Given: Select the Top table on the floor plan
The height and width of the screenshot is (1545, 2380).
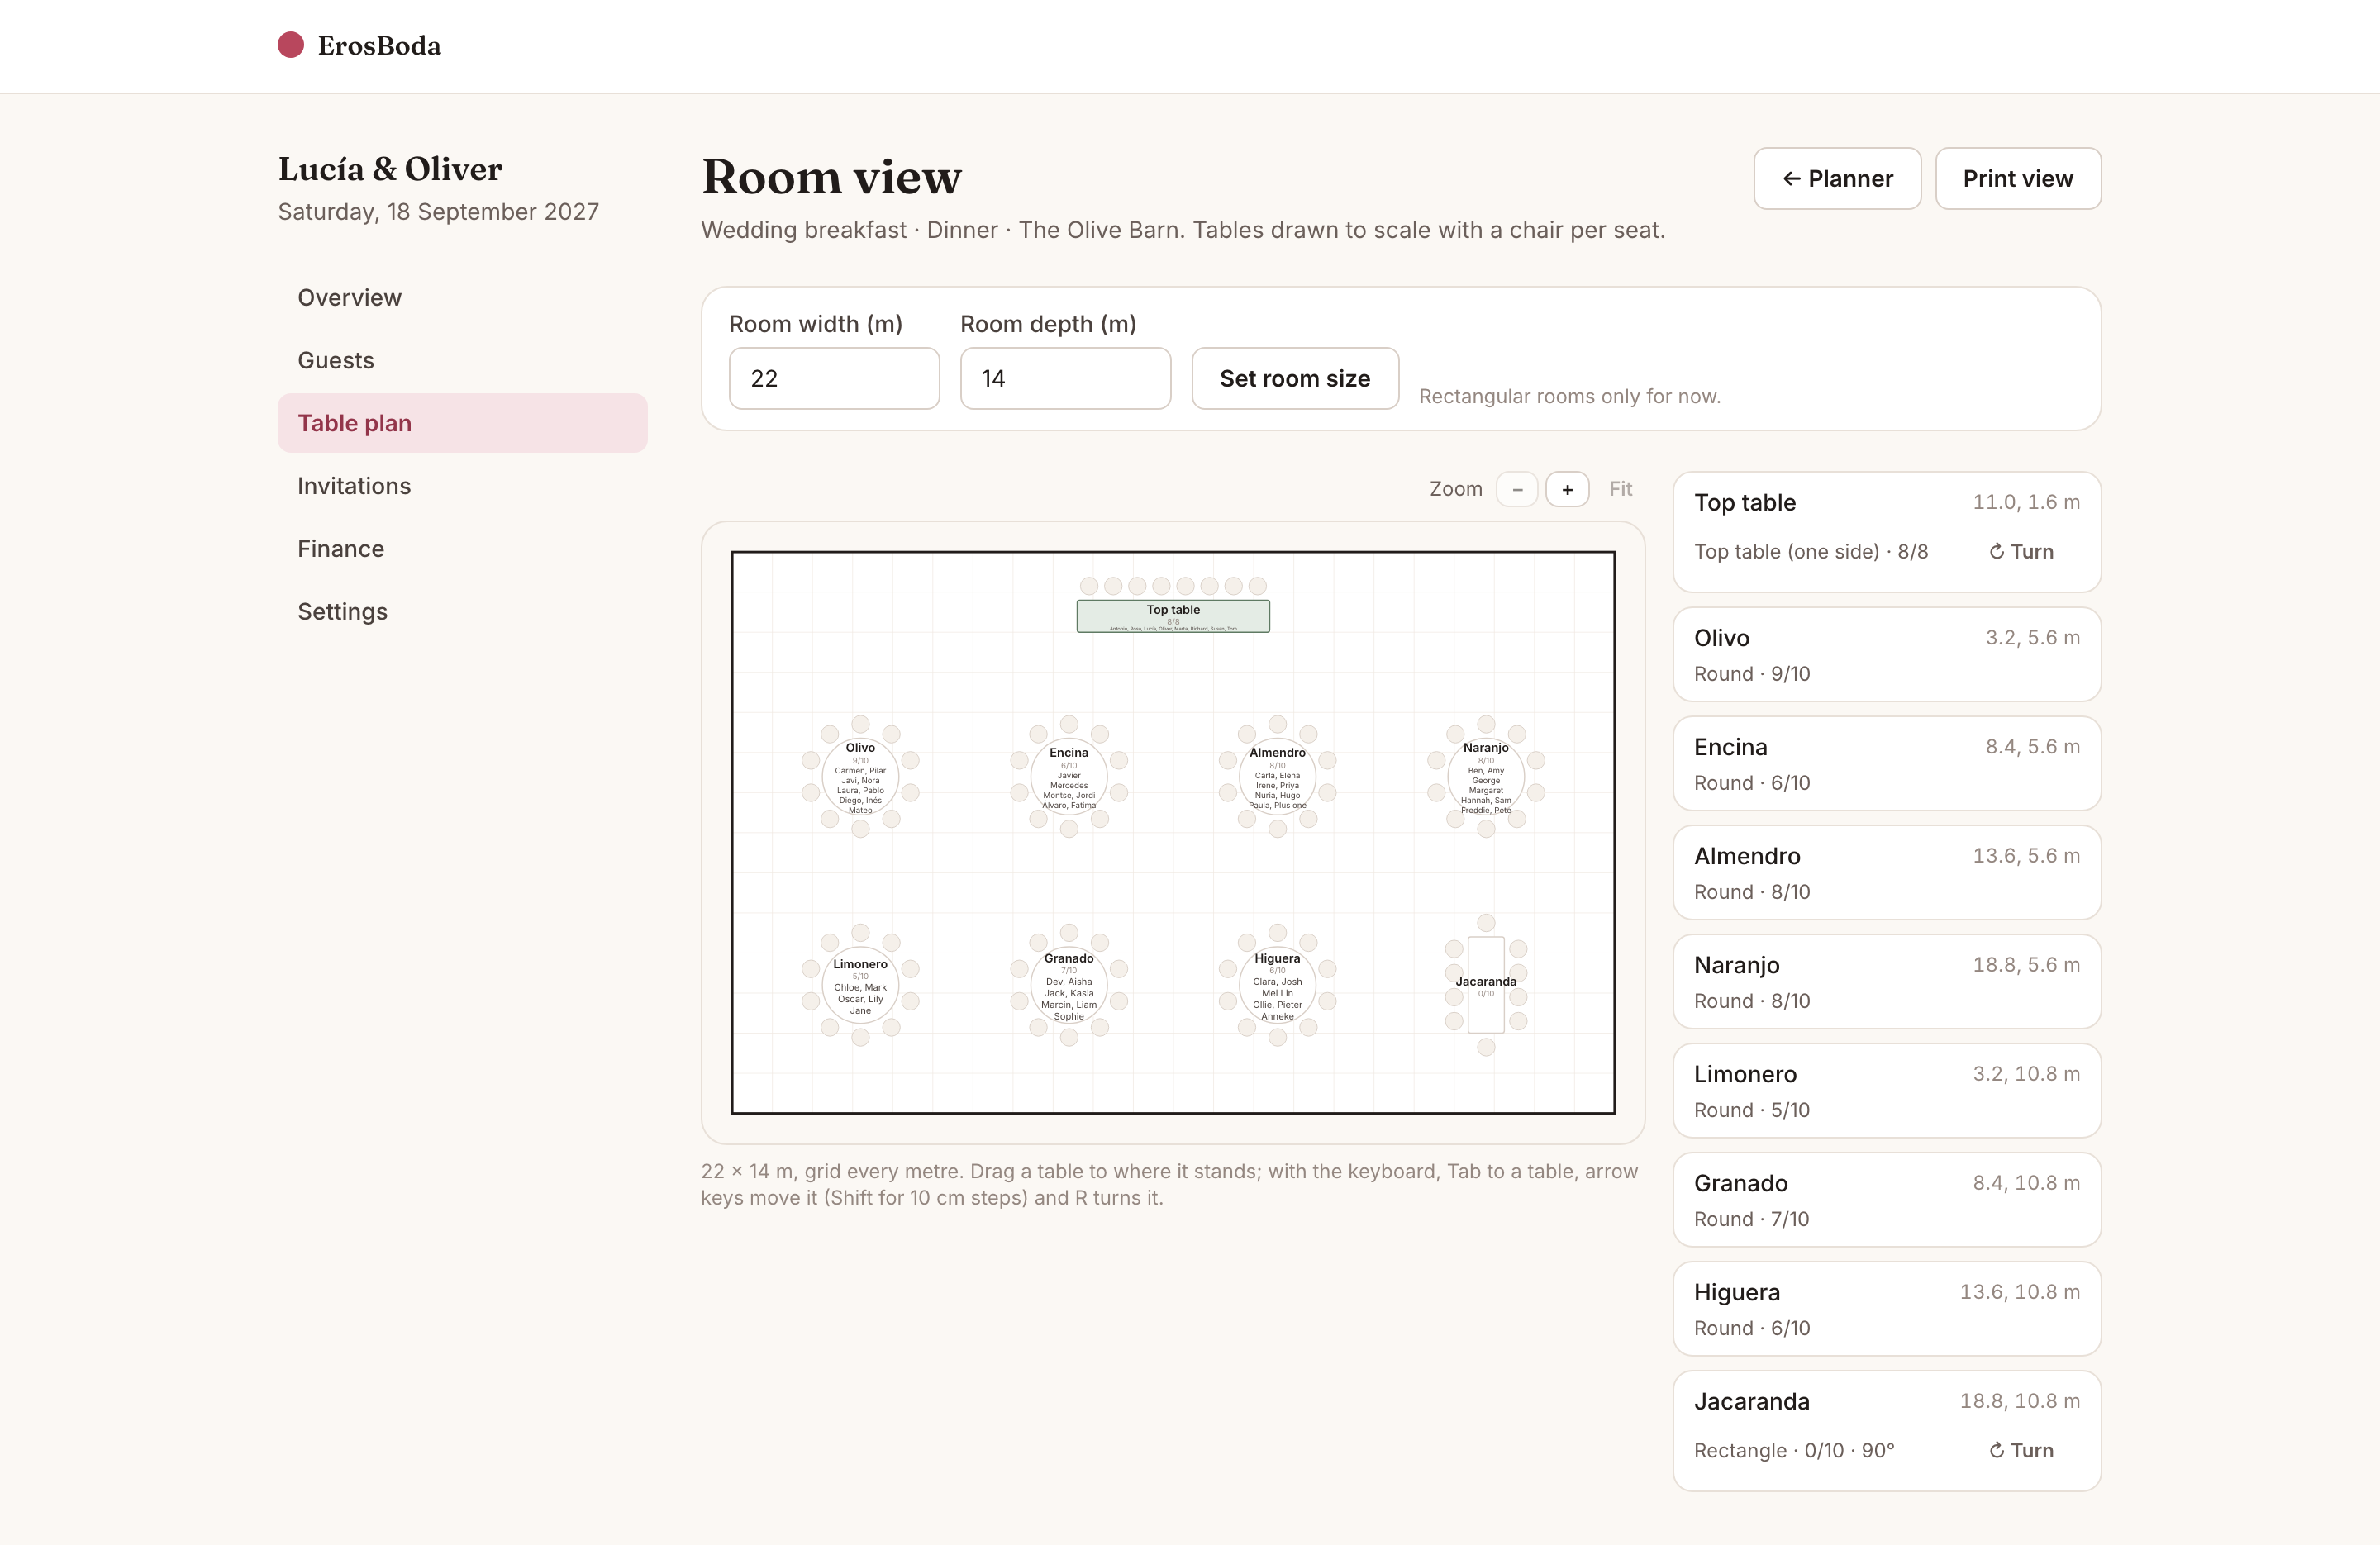Looking at the screenshot, I should [1173, 616].
